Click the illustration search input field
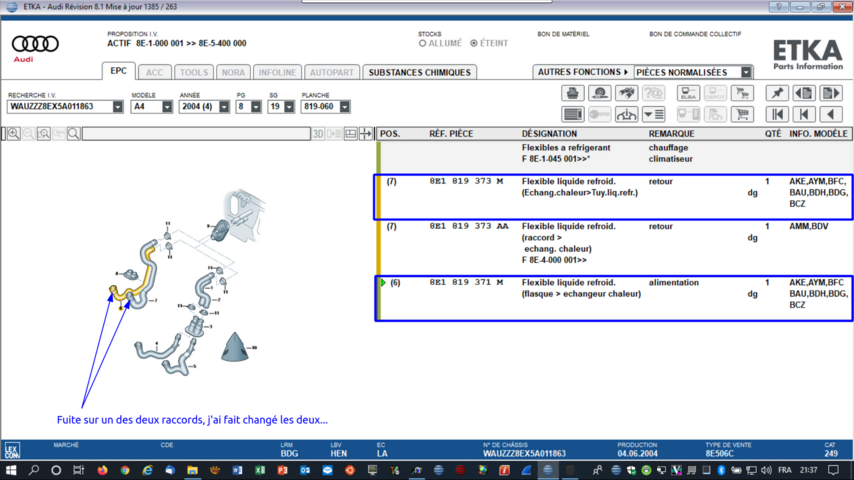Viewport: 854px width, 480px height. (196, 133)
